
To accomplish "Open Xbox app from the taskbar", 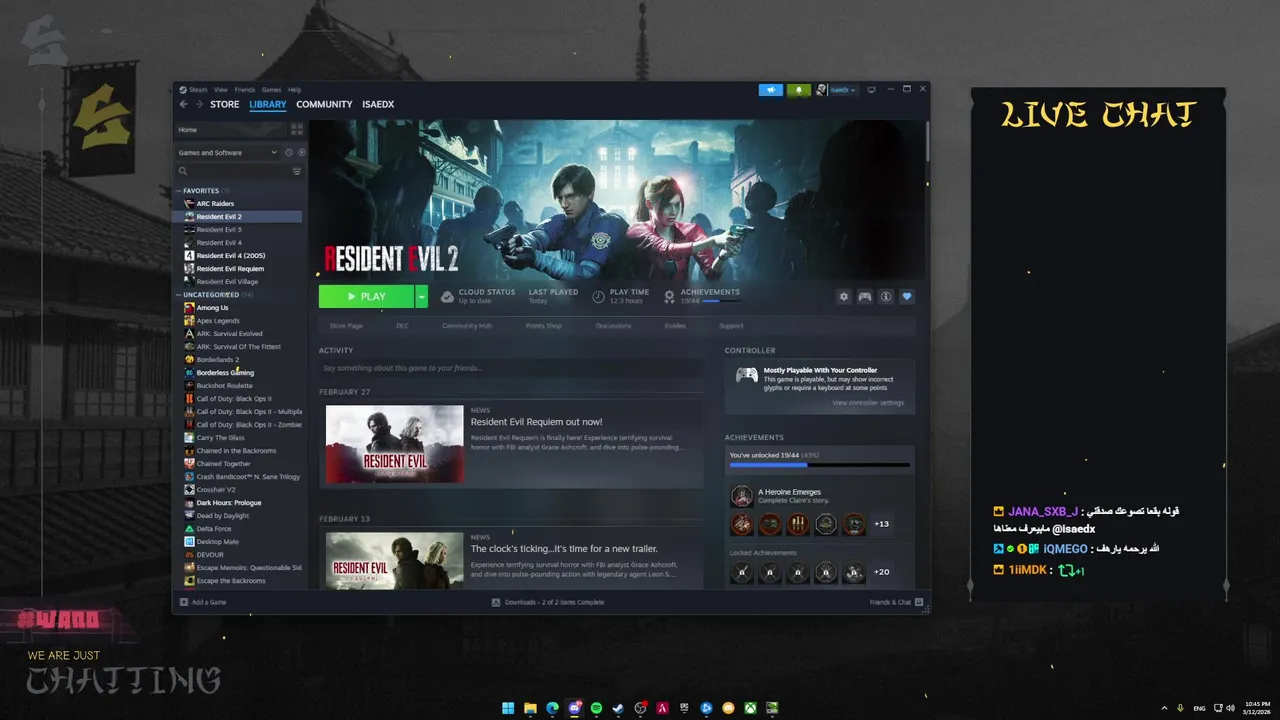I will [750, 708].
